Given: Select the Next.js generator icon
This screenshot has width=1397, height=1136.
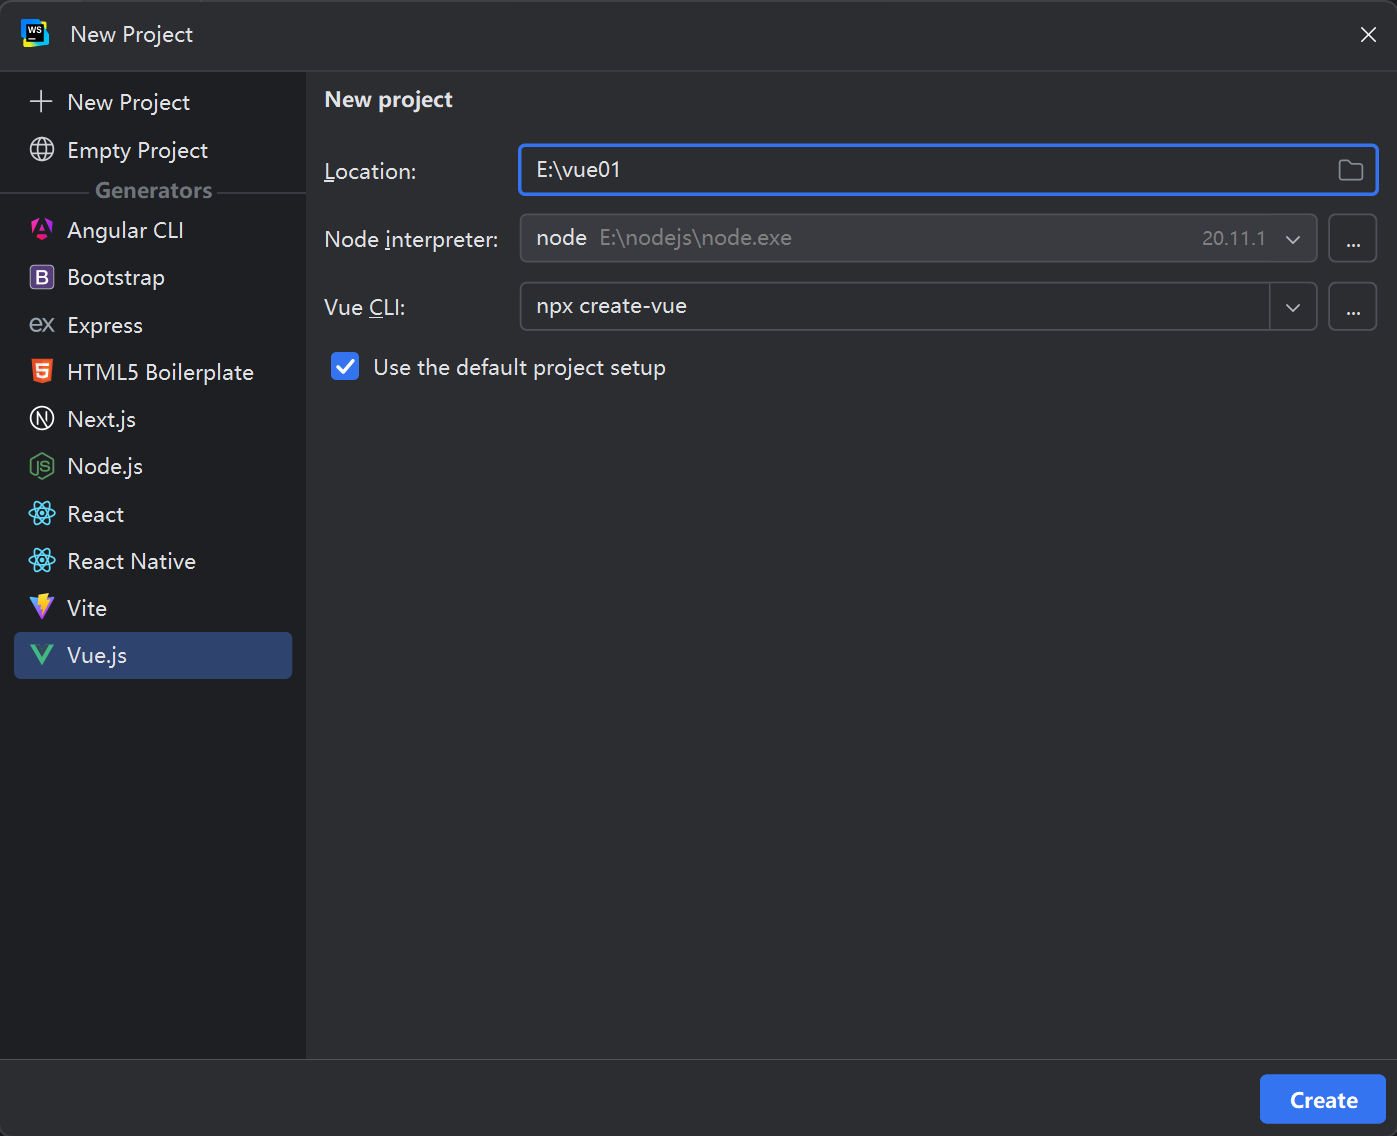Looking at the screenshot, I should coord(42,419).
